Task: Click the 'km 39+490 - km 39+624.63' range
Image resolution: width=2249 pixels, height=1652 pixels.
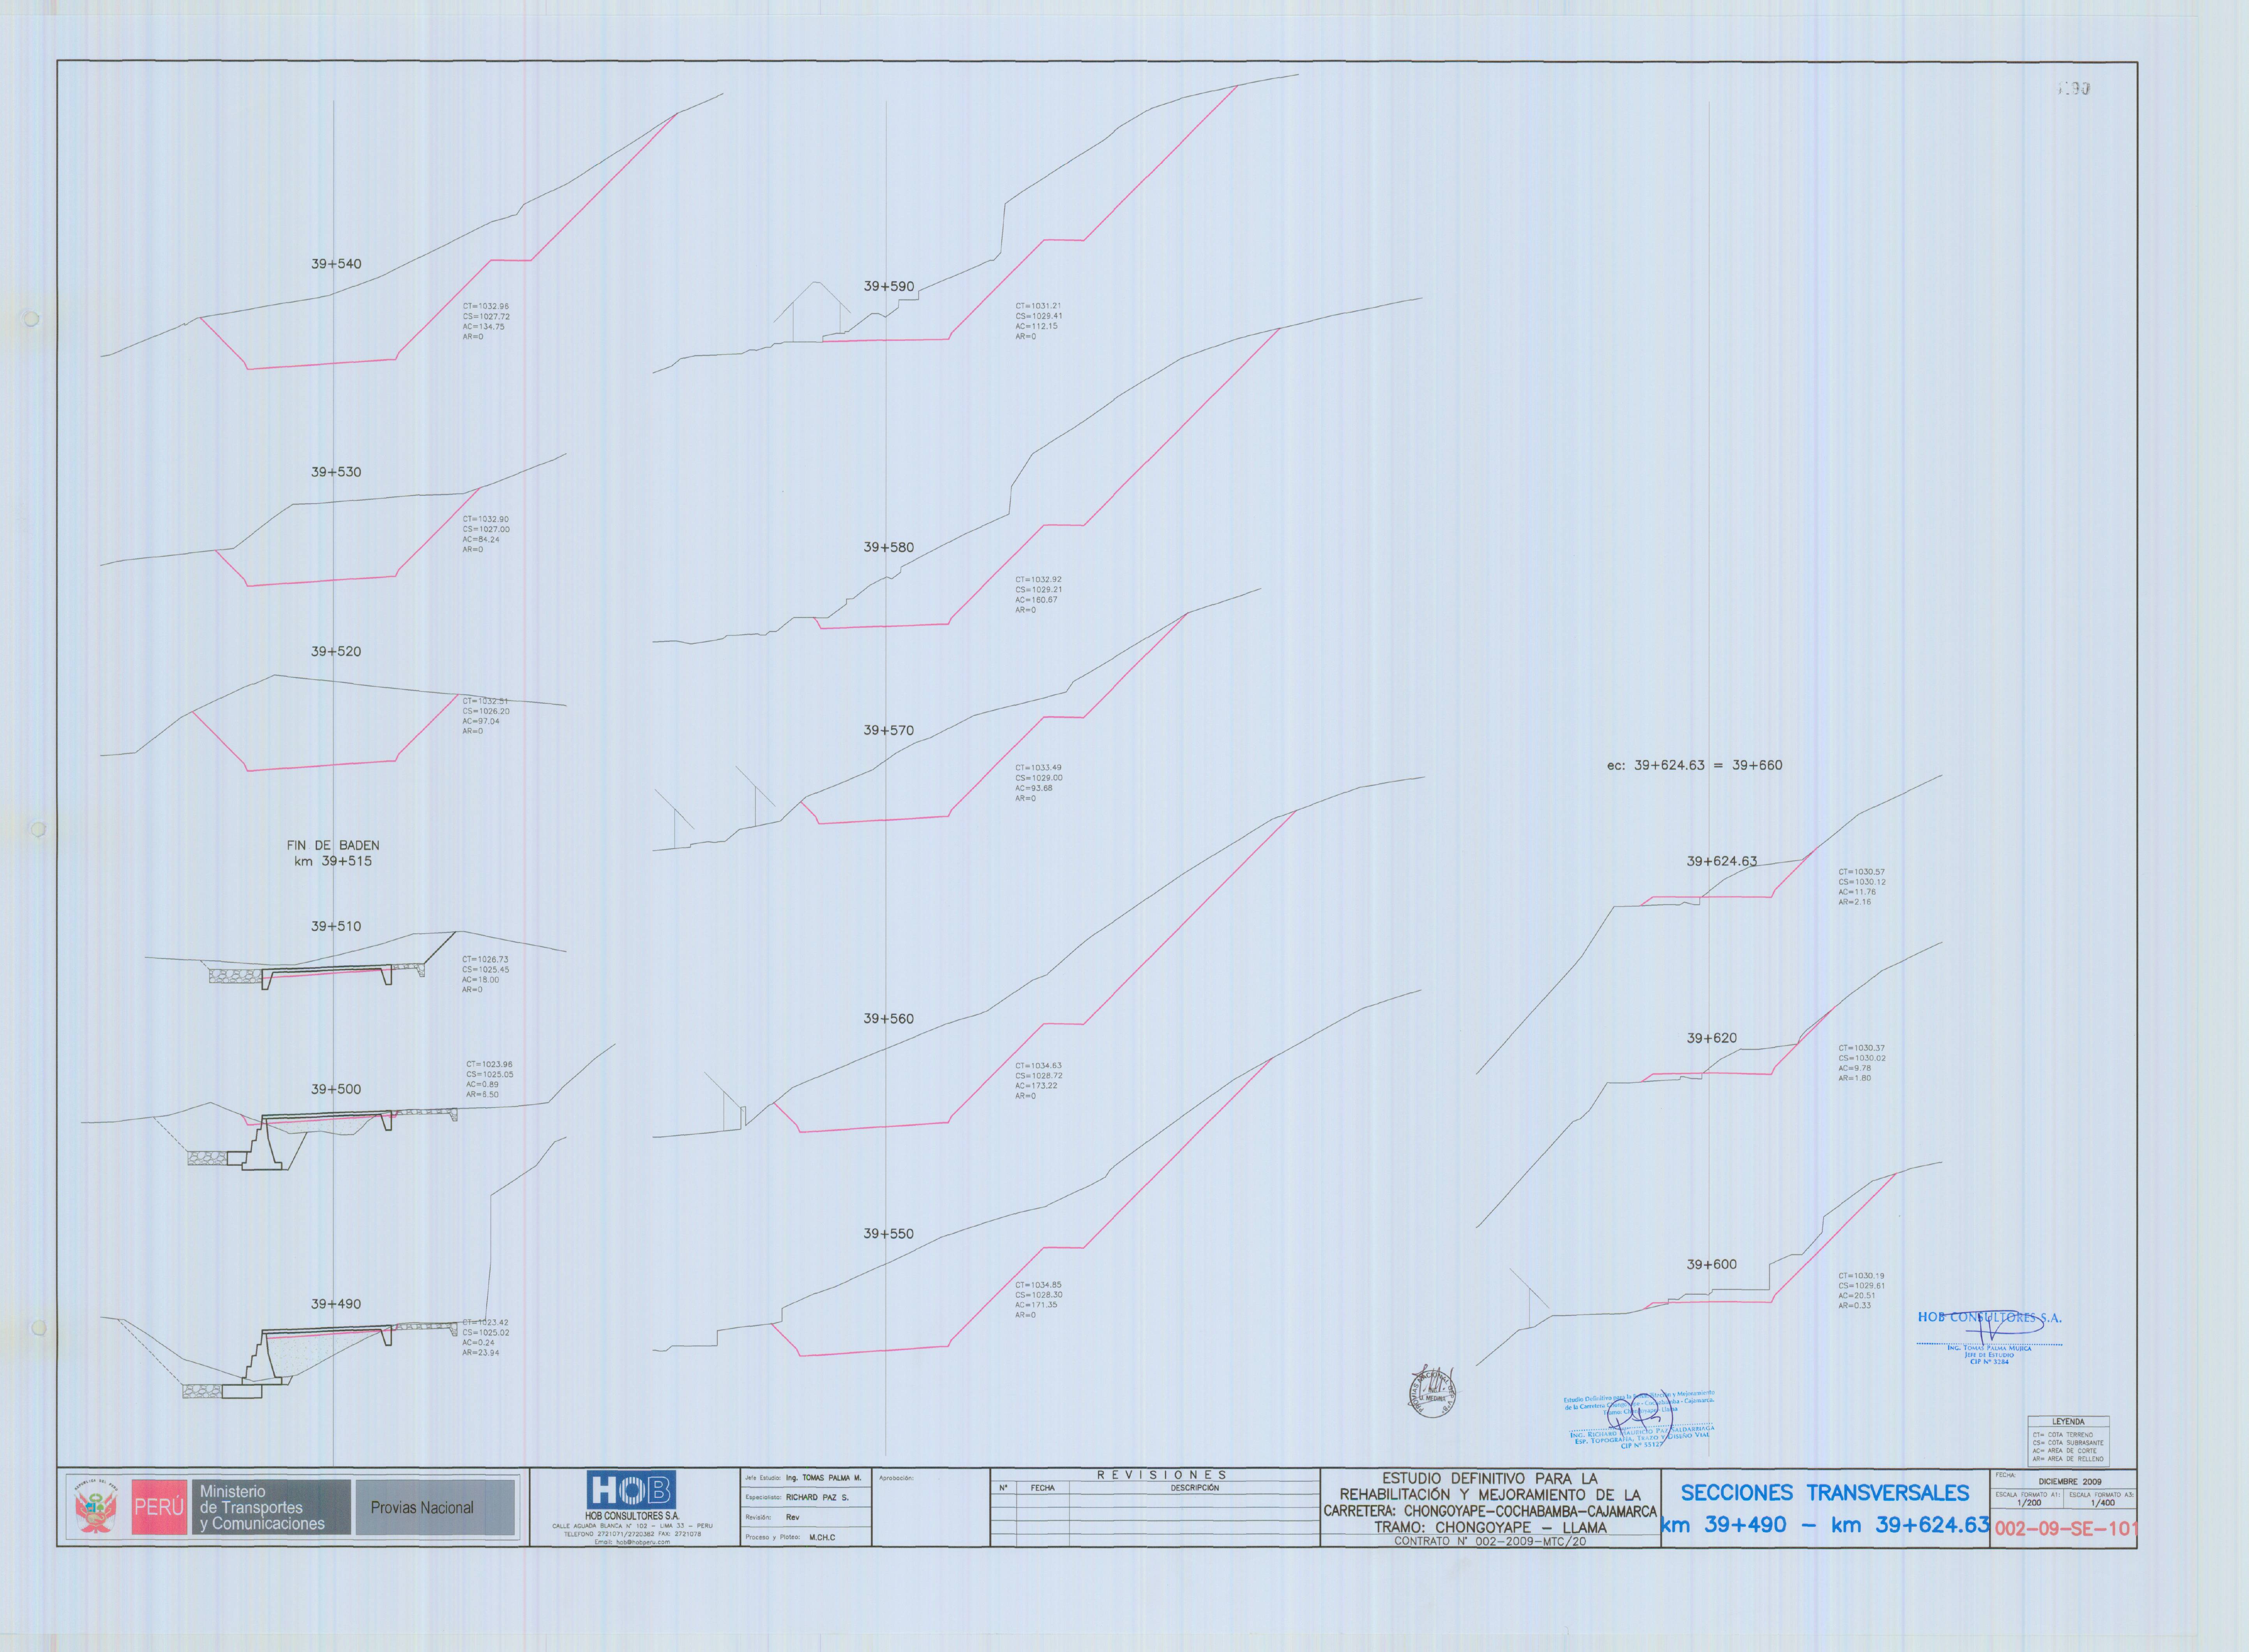Action: (x=1825, y=1525)
